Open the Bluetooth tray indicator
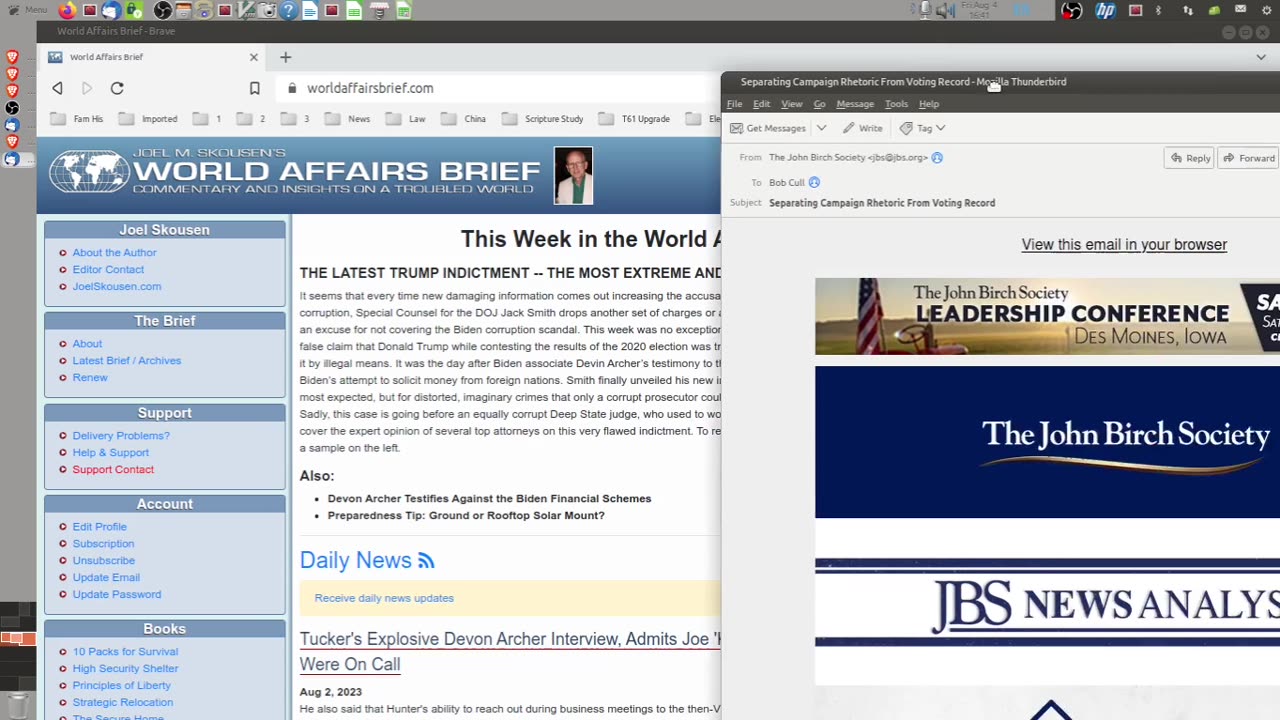 [x=1159, y=11]
